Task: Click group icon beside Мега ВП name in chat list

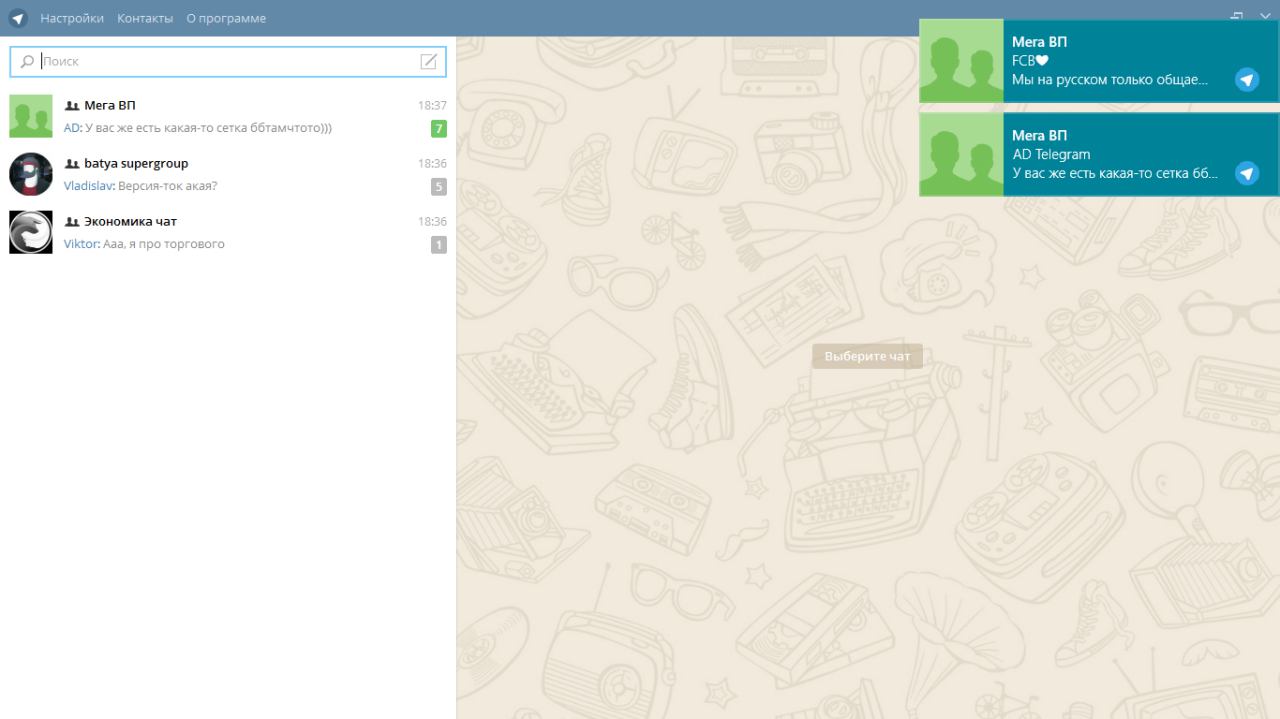Action: [x=72, y=106]
